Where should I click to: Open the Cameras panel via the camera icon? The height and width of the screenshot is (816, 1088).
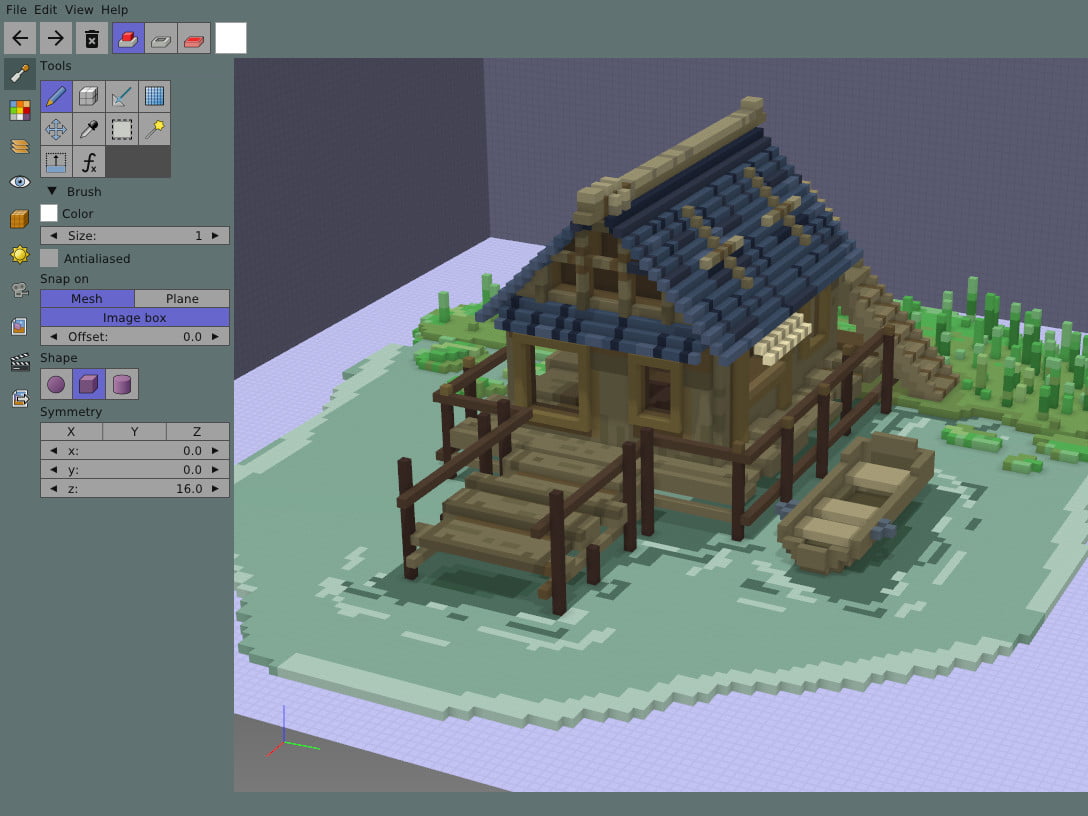click(18, 288)
